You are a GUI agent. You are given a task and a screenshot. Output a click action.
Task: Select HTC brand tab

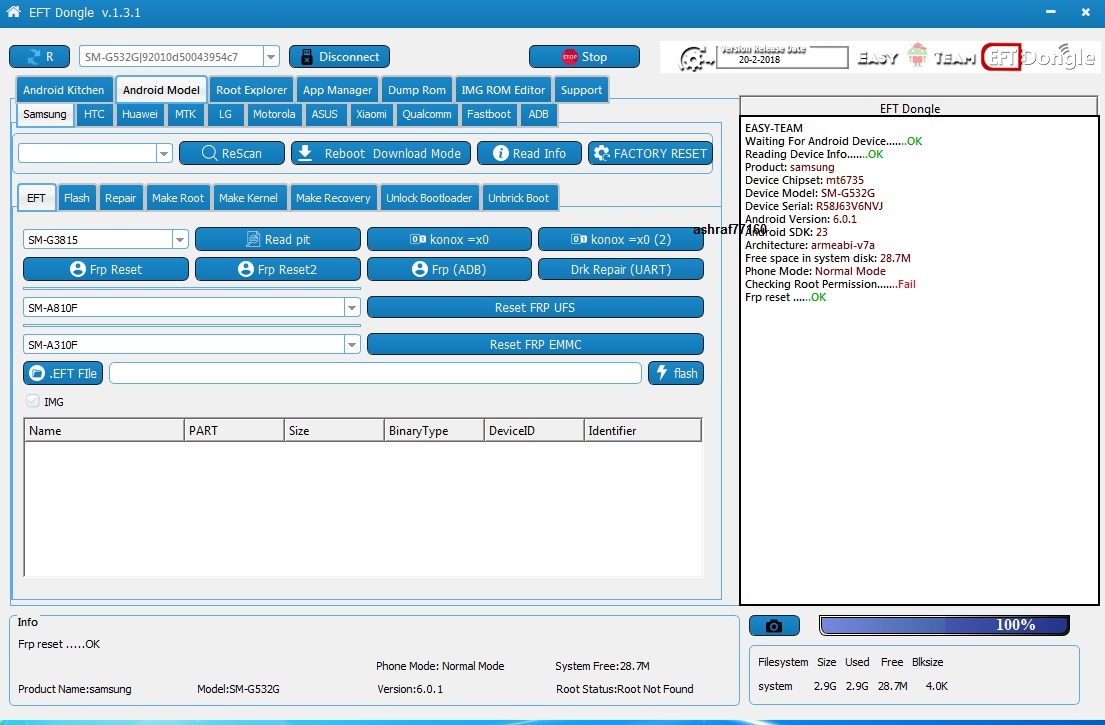click(x=94, y=114)
